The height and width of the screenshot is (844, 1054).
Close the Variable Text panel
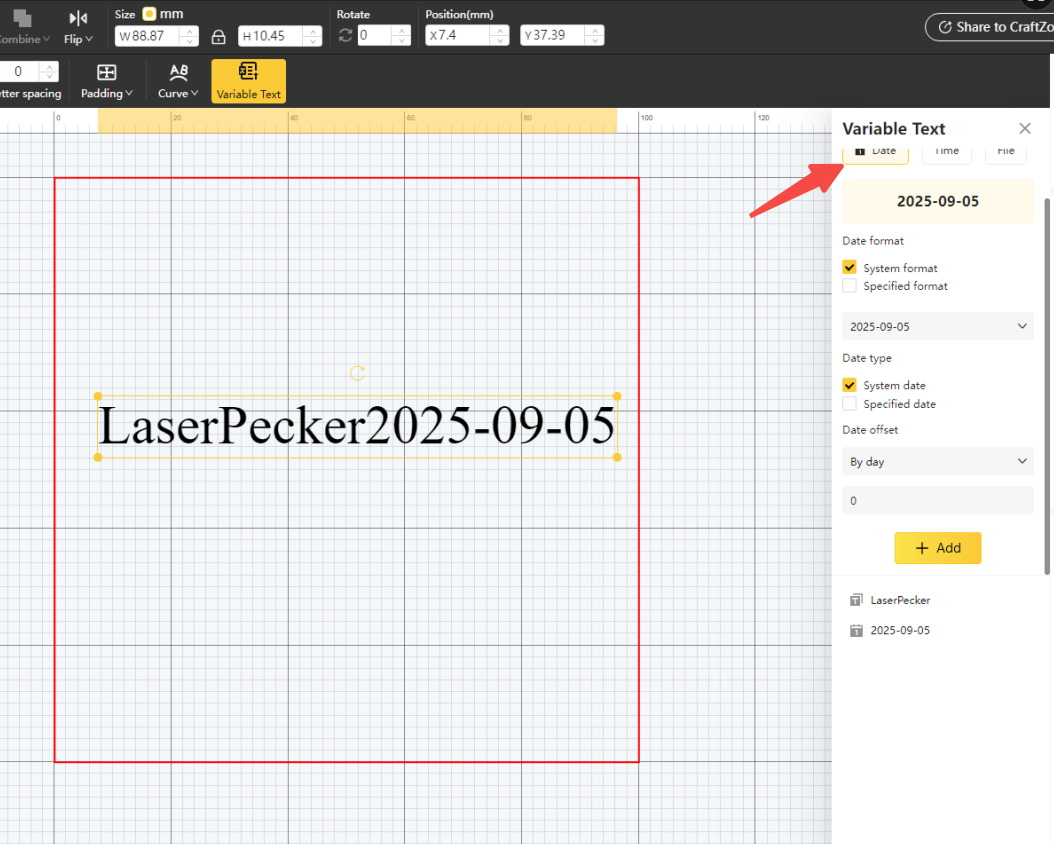pos(1024,128)
